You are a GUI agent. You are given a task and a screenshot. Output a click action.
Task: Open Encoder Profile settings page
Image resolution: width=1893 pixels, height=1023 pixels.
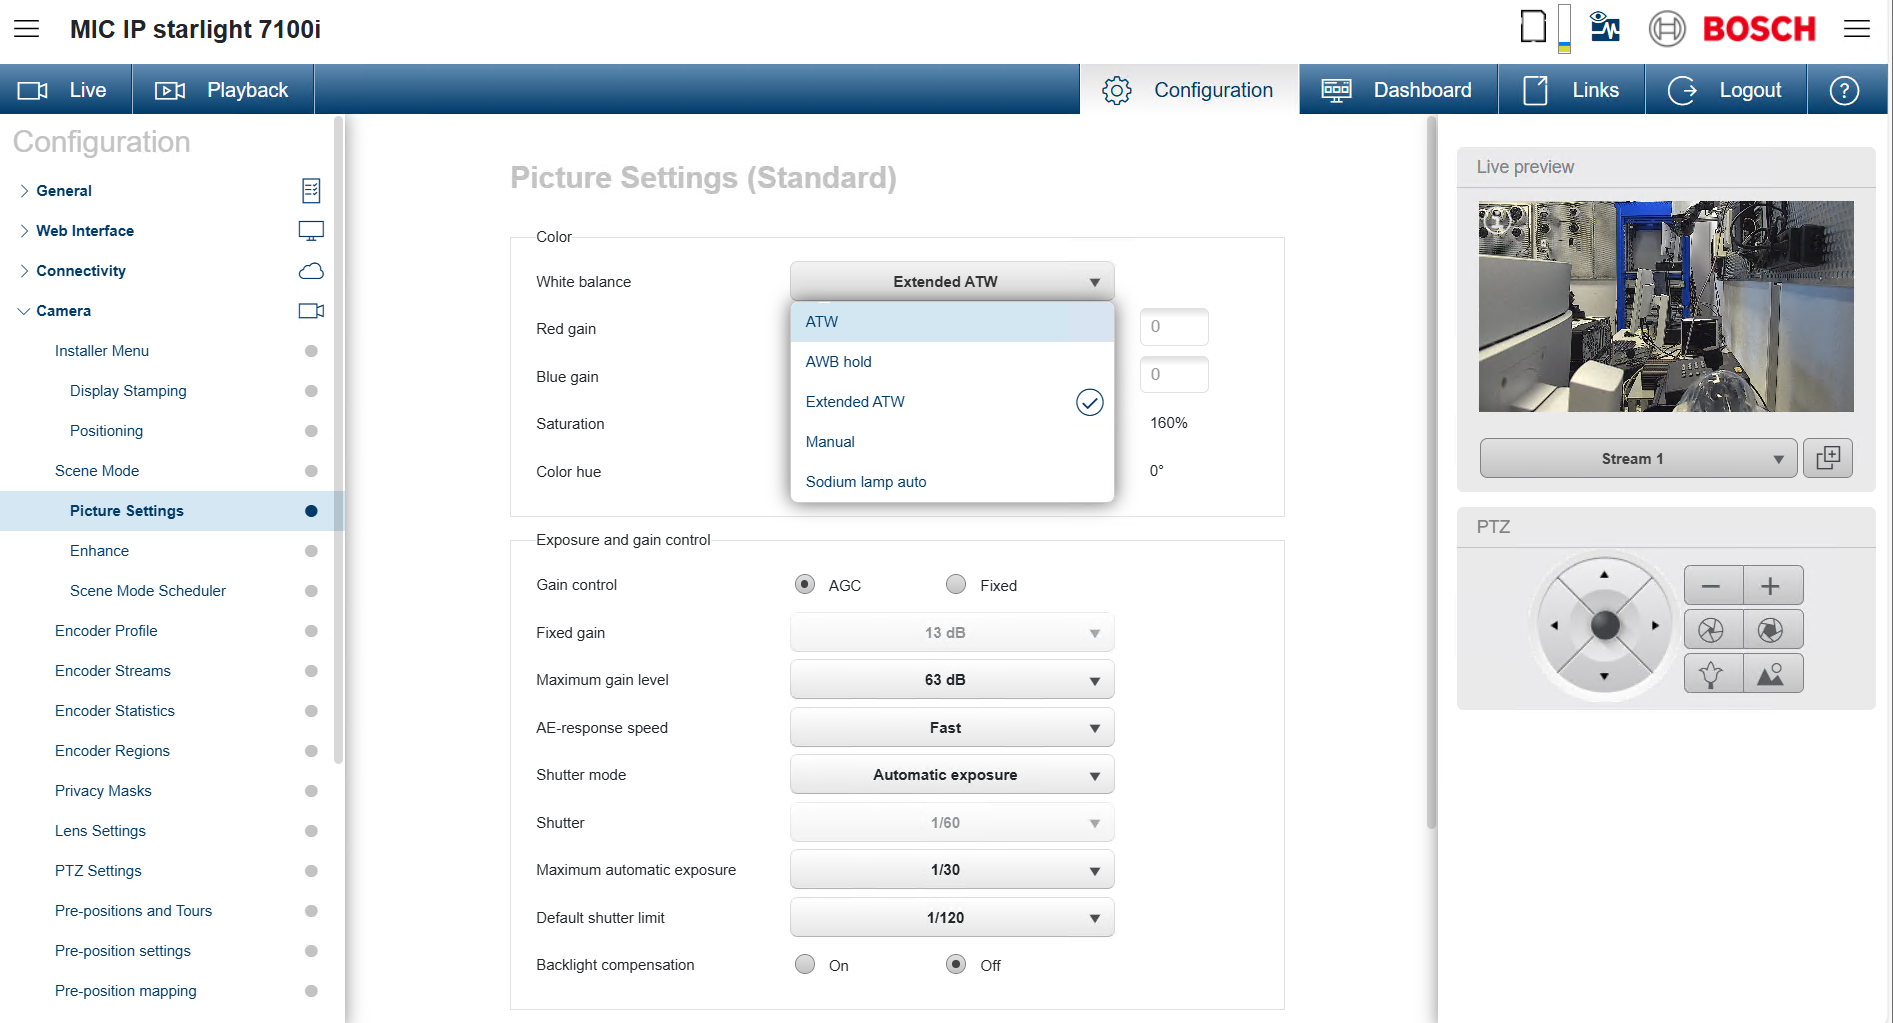point(106,631)
